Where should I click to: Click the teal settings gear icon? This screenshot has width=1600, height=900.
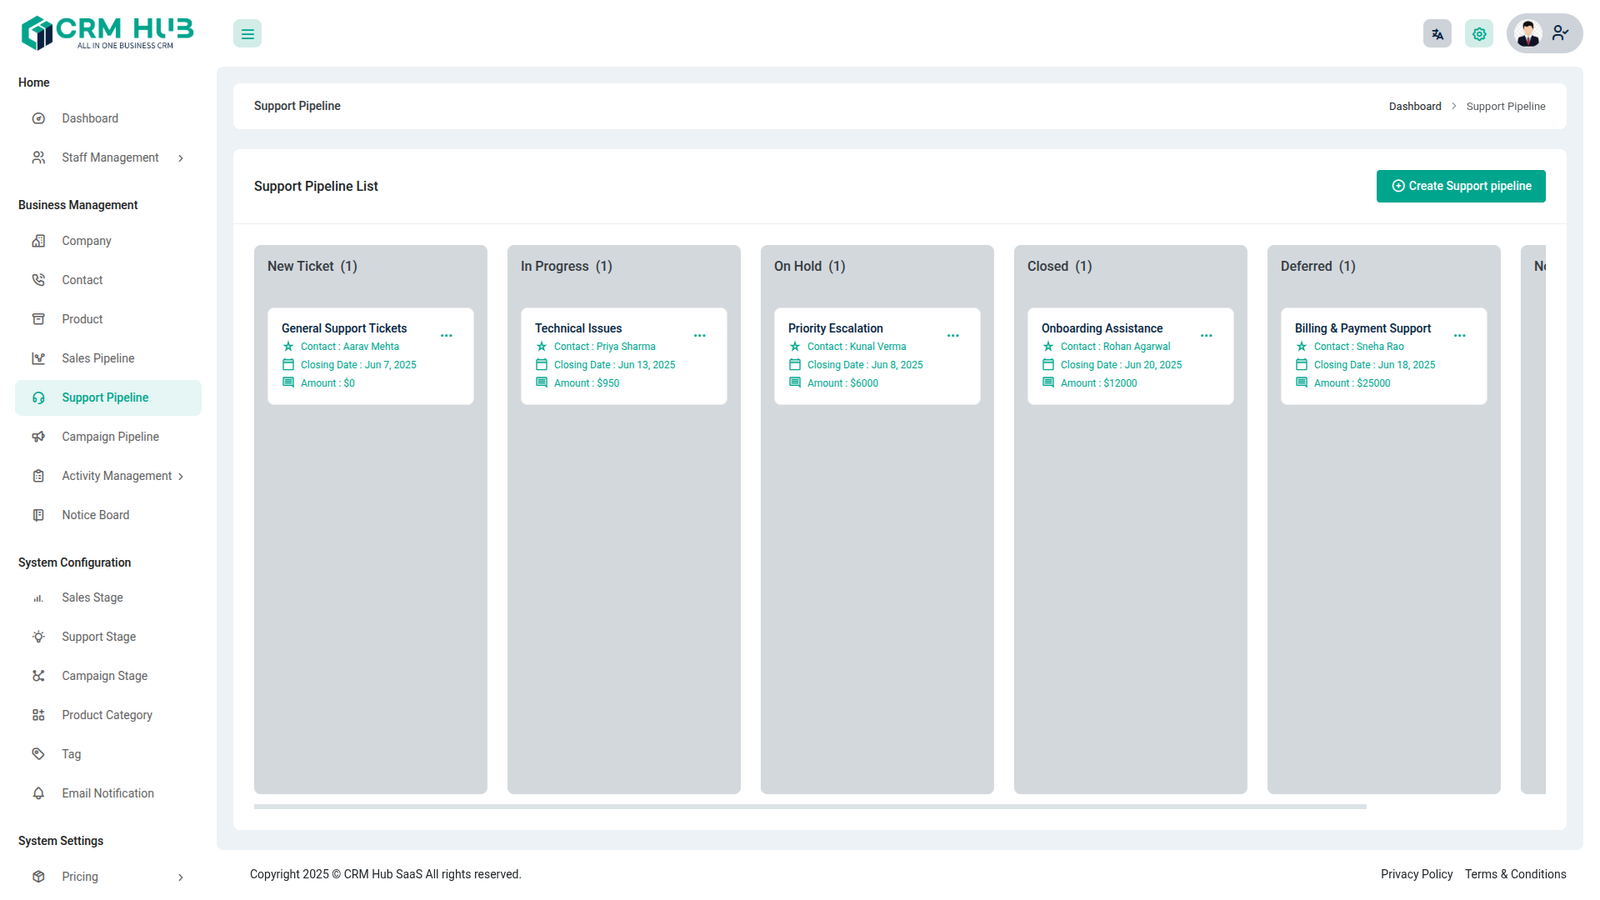[1479, 34]
